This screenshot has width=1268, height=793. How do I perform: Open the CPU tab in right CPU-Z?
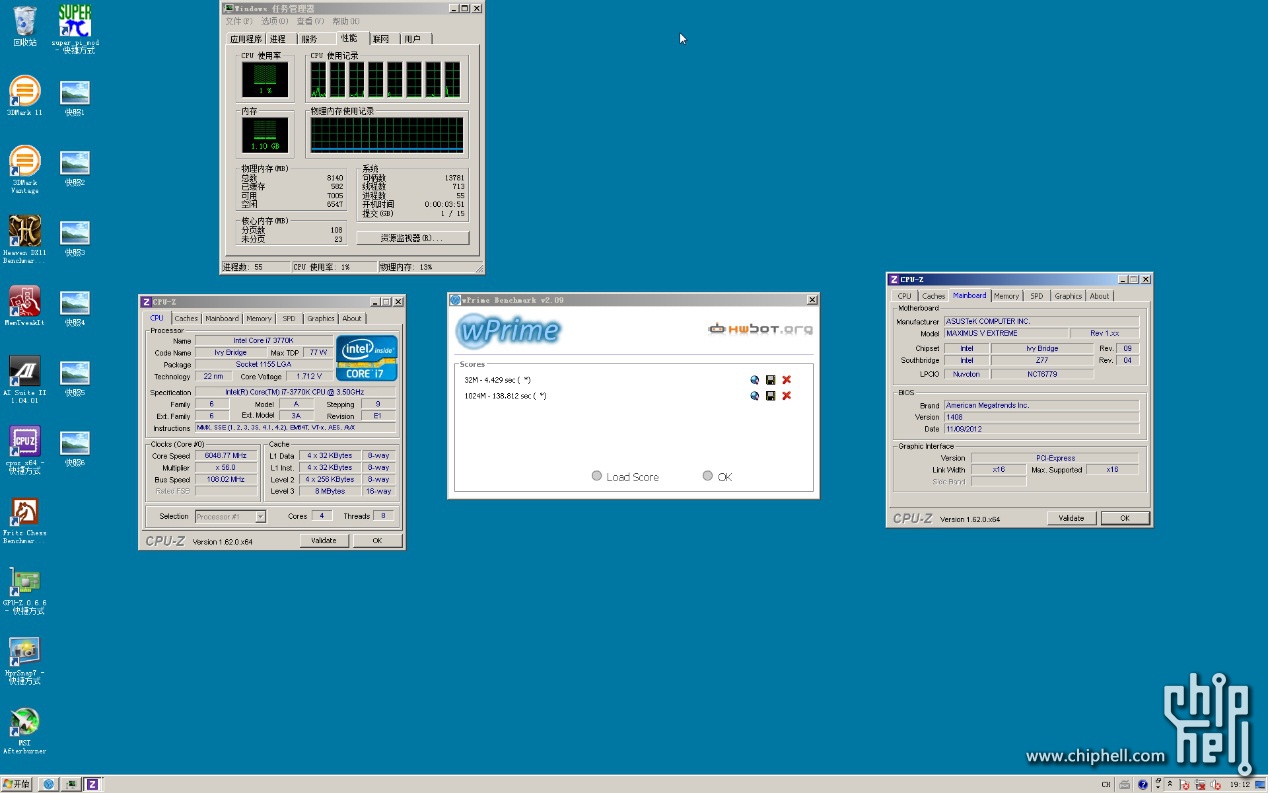coord(904,296)
